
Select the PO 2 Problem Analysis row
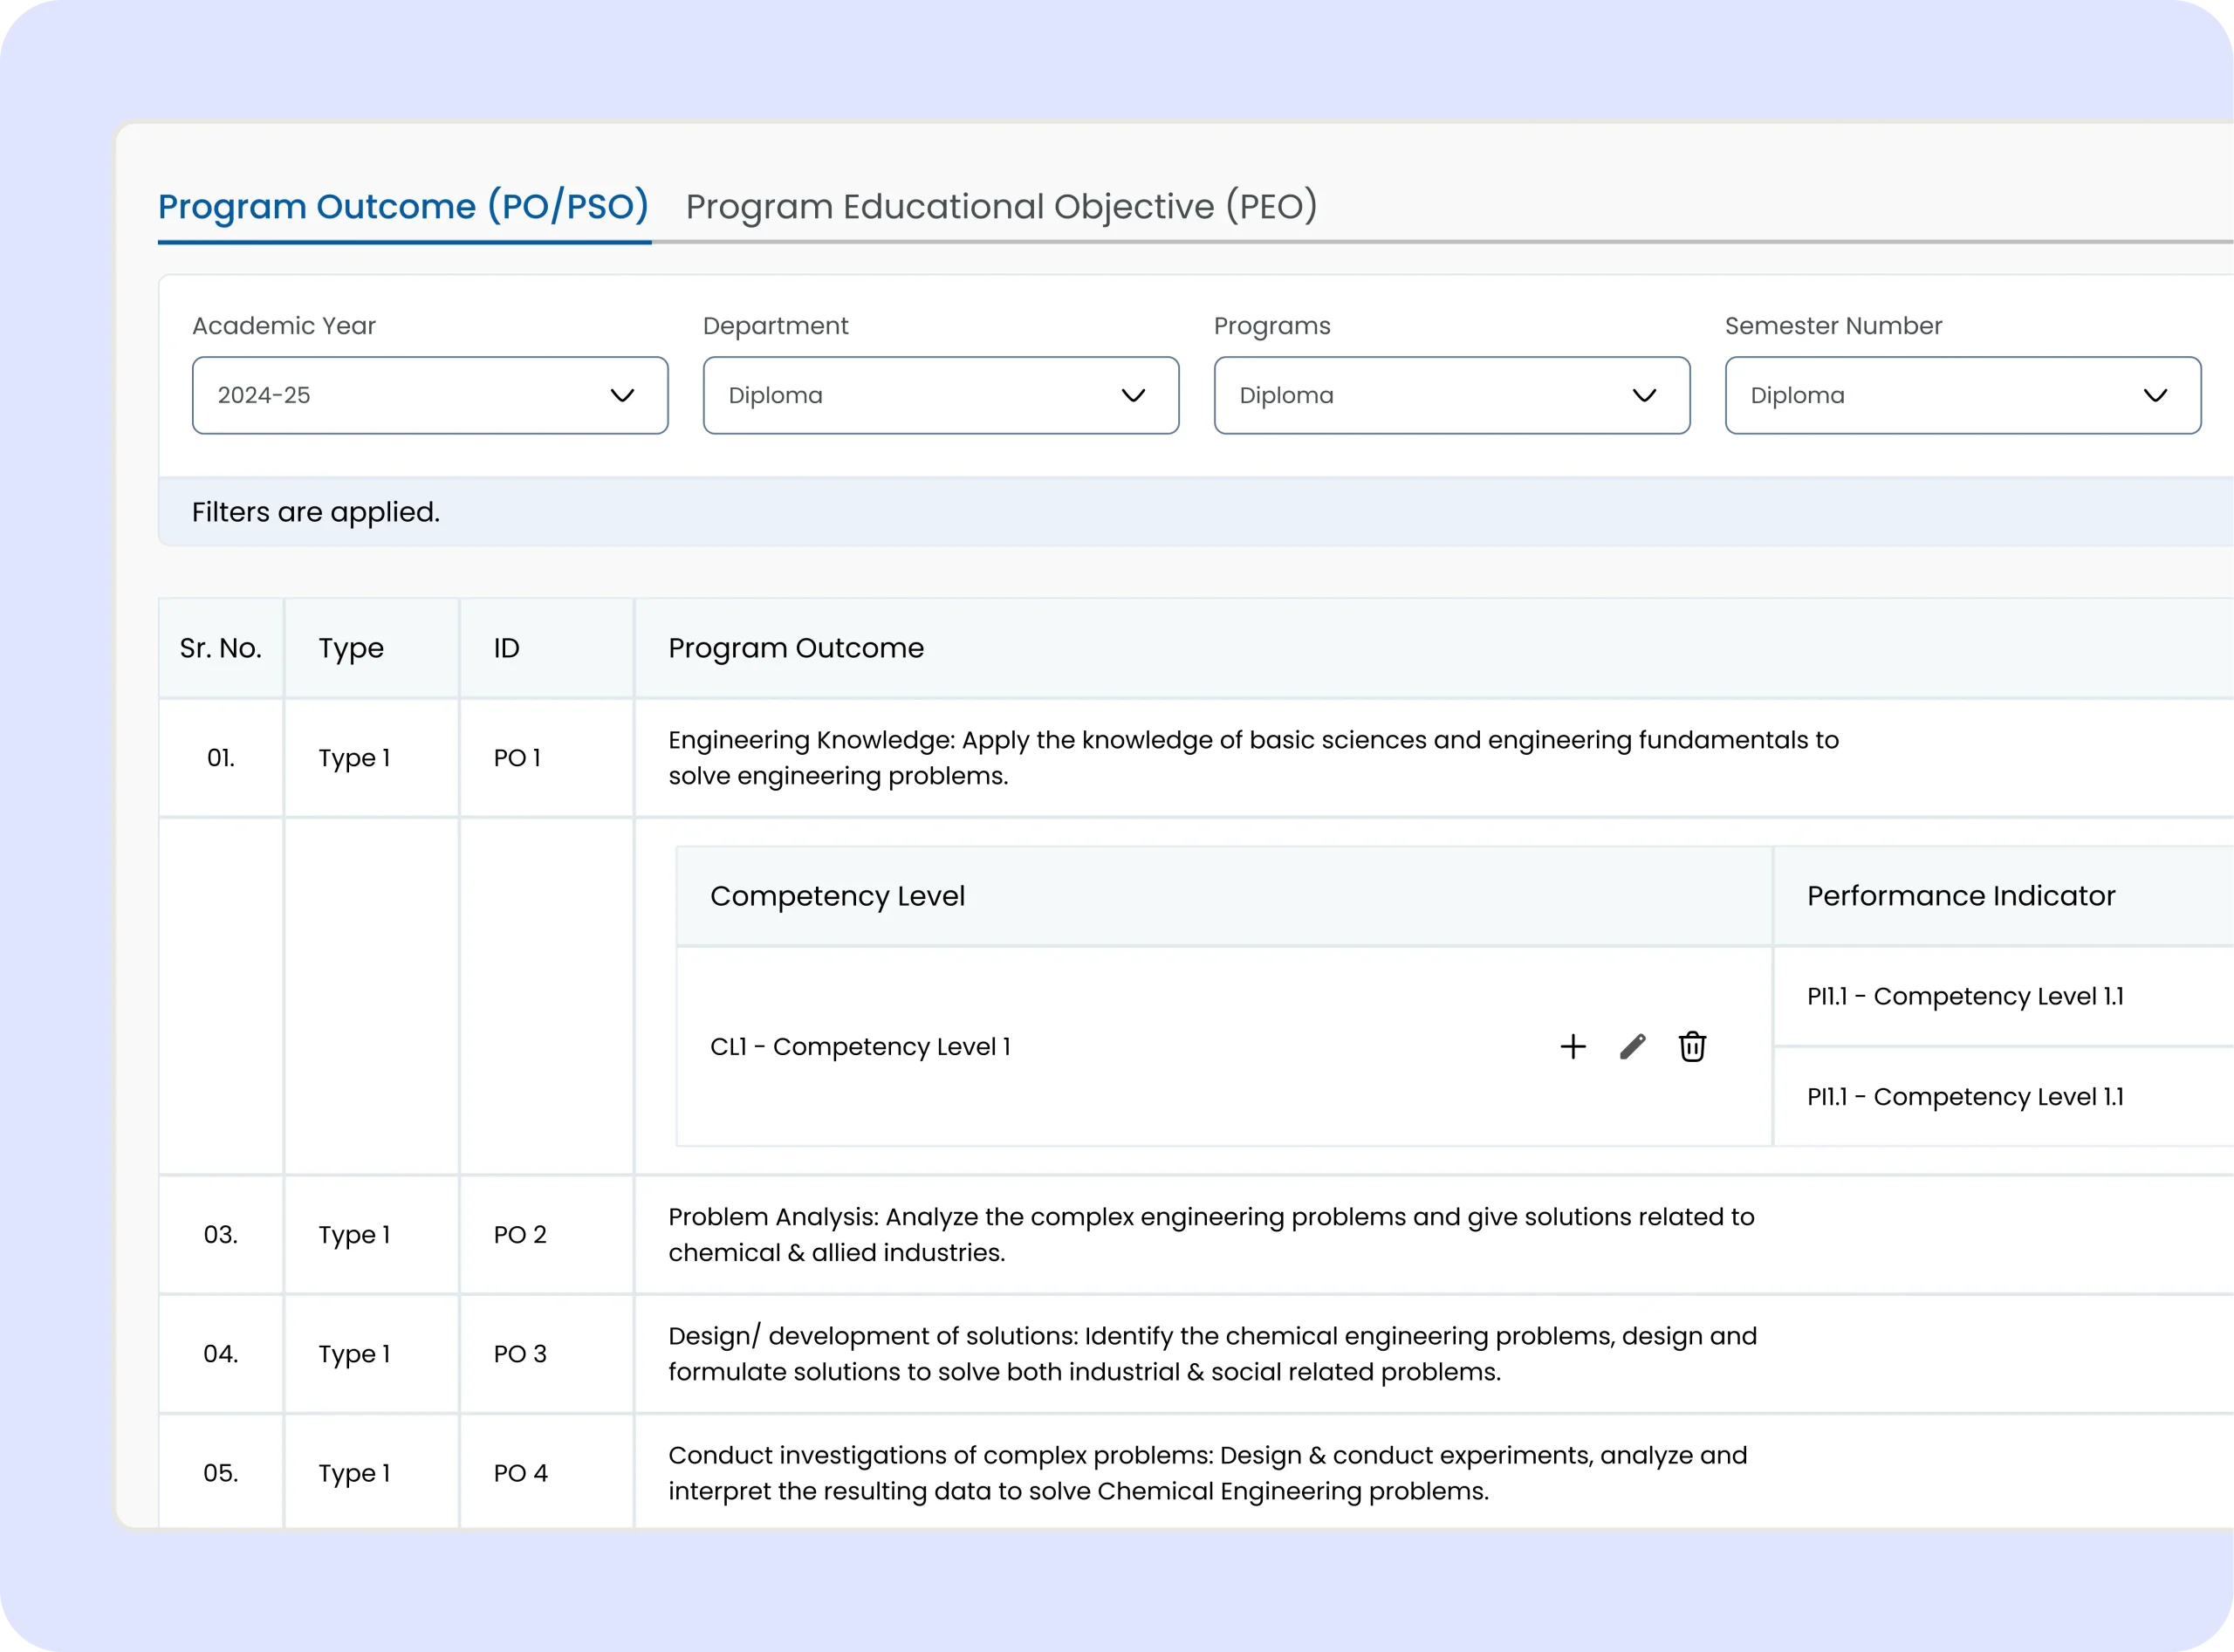point(1210,1235)
